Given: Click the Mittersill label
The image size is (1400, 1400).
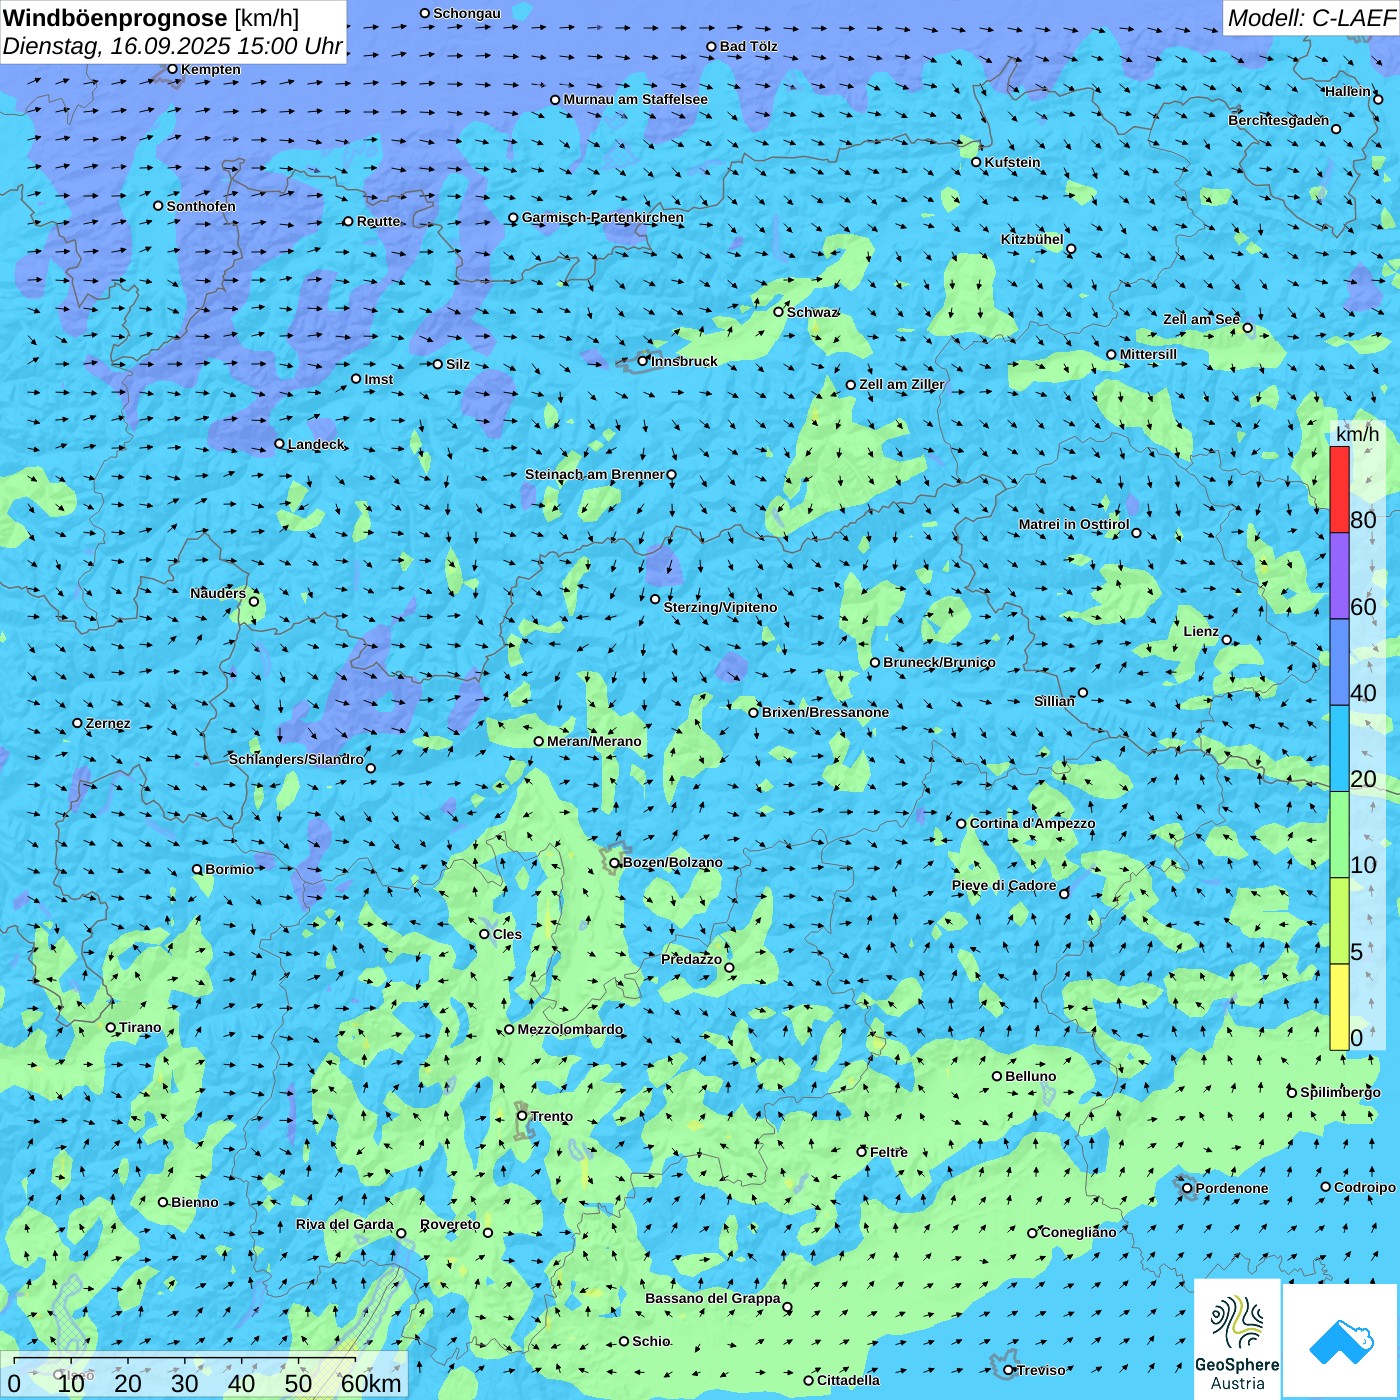Looking at the screenshot, I should point(1148,354).
